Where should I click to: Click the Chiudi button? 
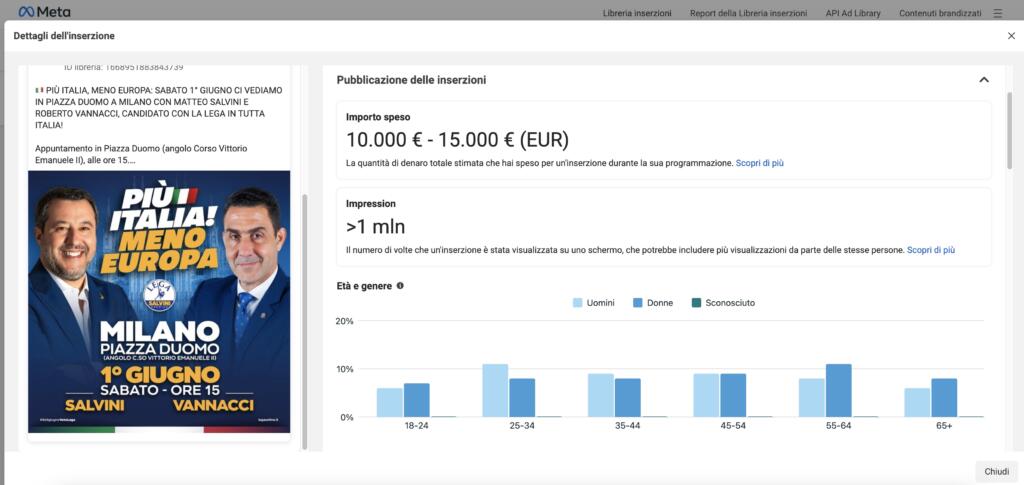click(x=996, y=471)
